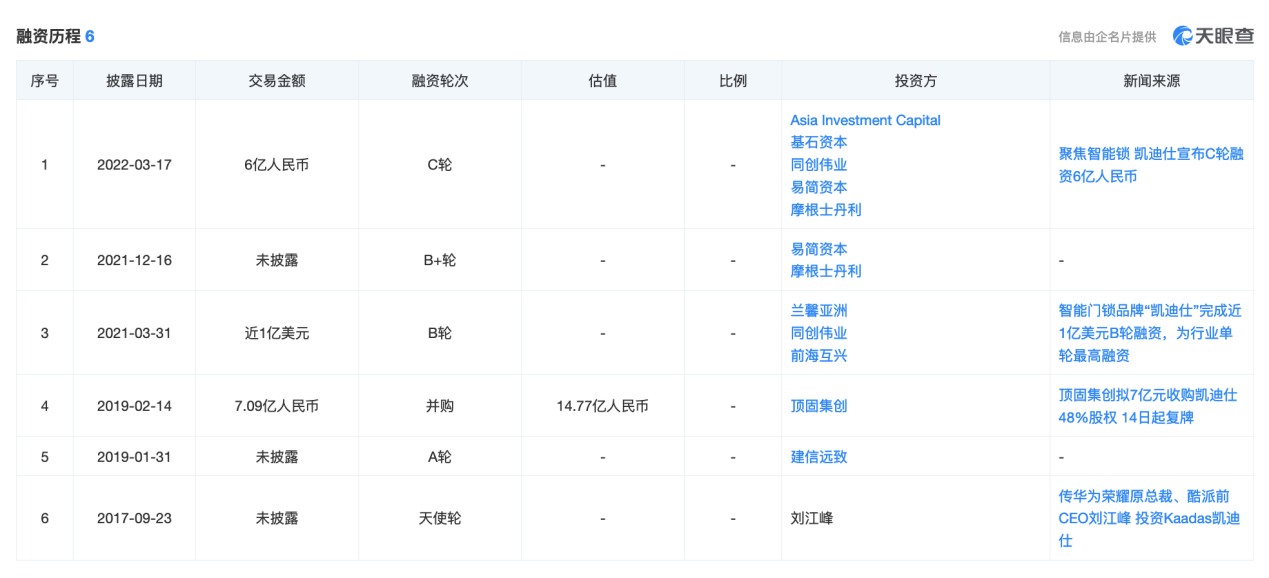
Task: Click the 信息由企名片提供 attribution text
Action: pyautogui.click(x=1107, y=37)
